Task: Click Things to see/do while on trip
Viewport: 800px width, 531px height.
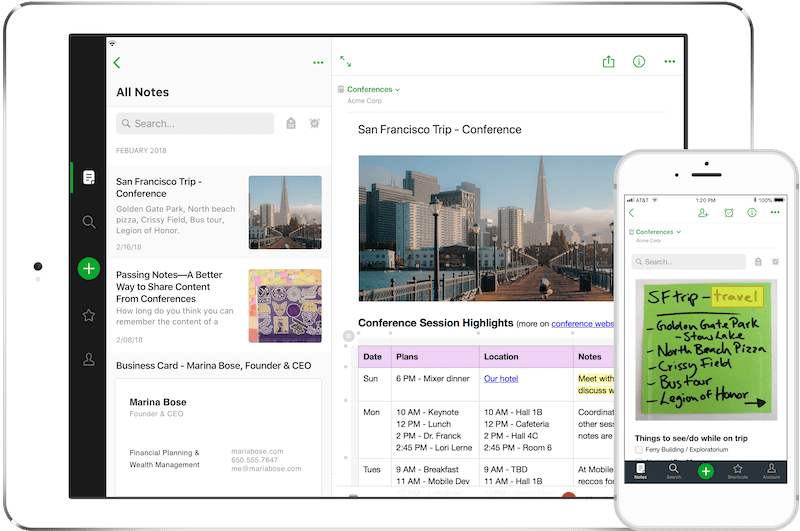Action: click(691, 438)
